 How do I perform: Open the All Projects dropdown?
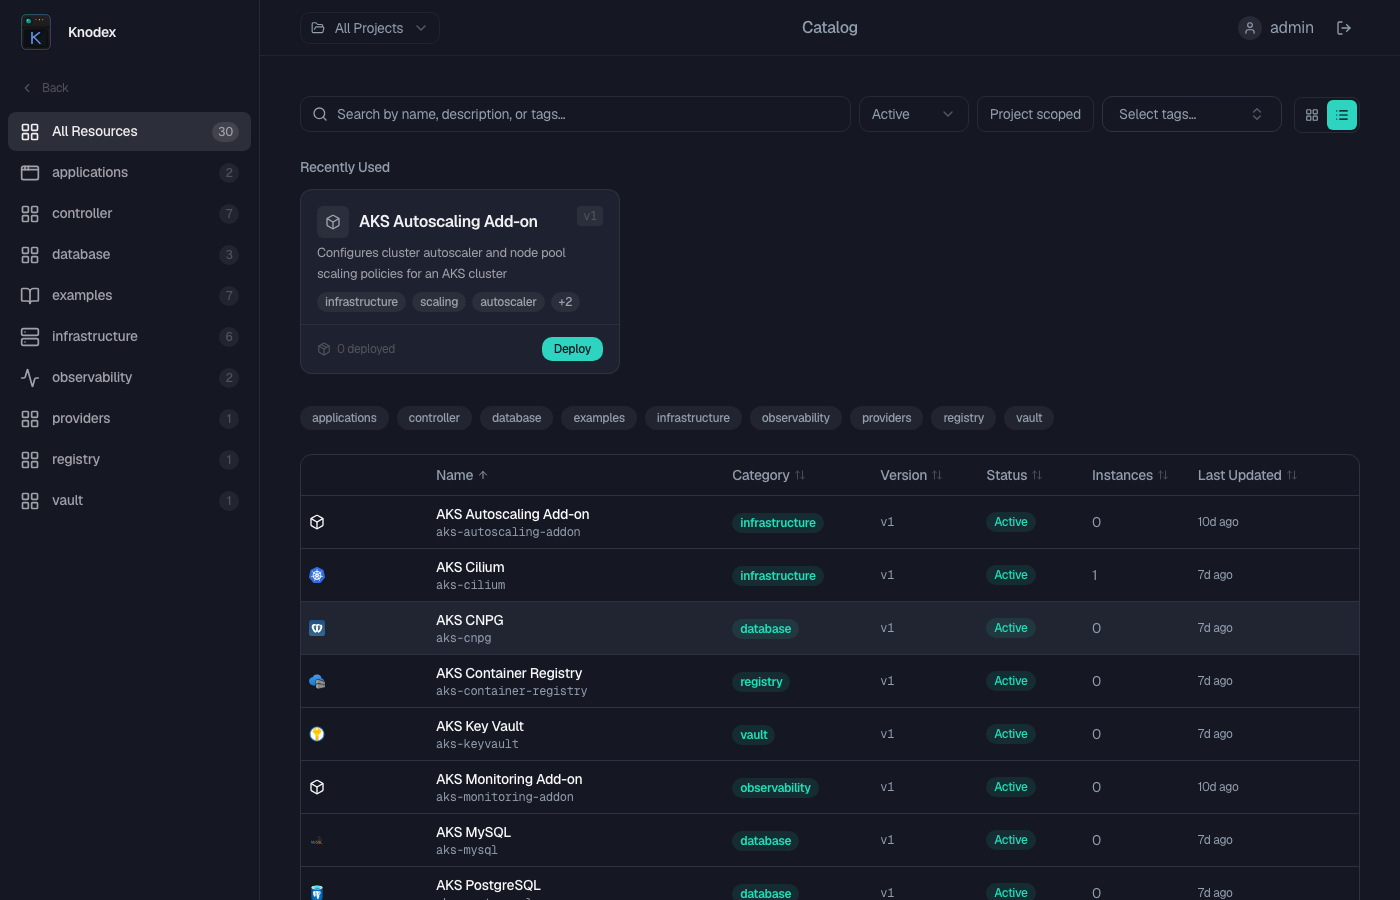tap(369, 28)
